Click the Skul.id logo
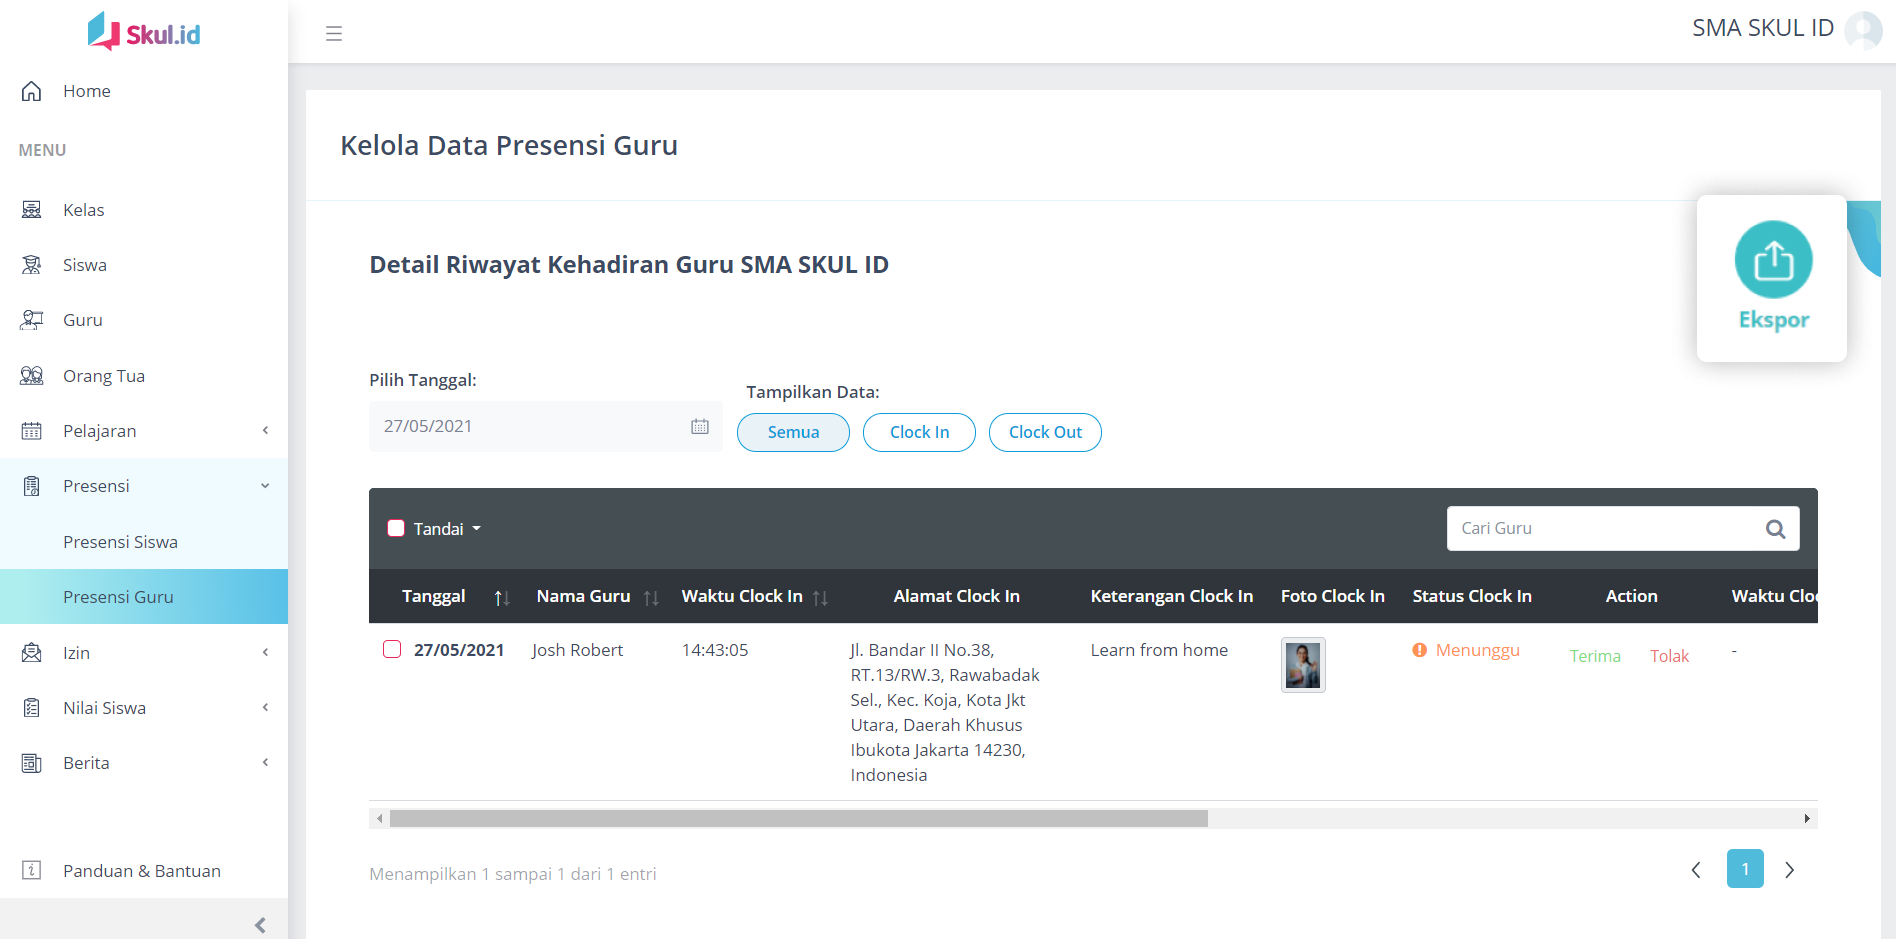 [x=144, y=32]
